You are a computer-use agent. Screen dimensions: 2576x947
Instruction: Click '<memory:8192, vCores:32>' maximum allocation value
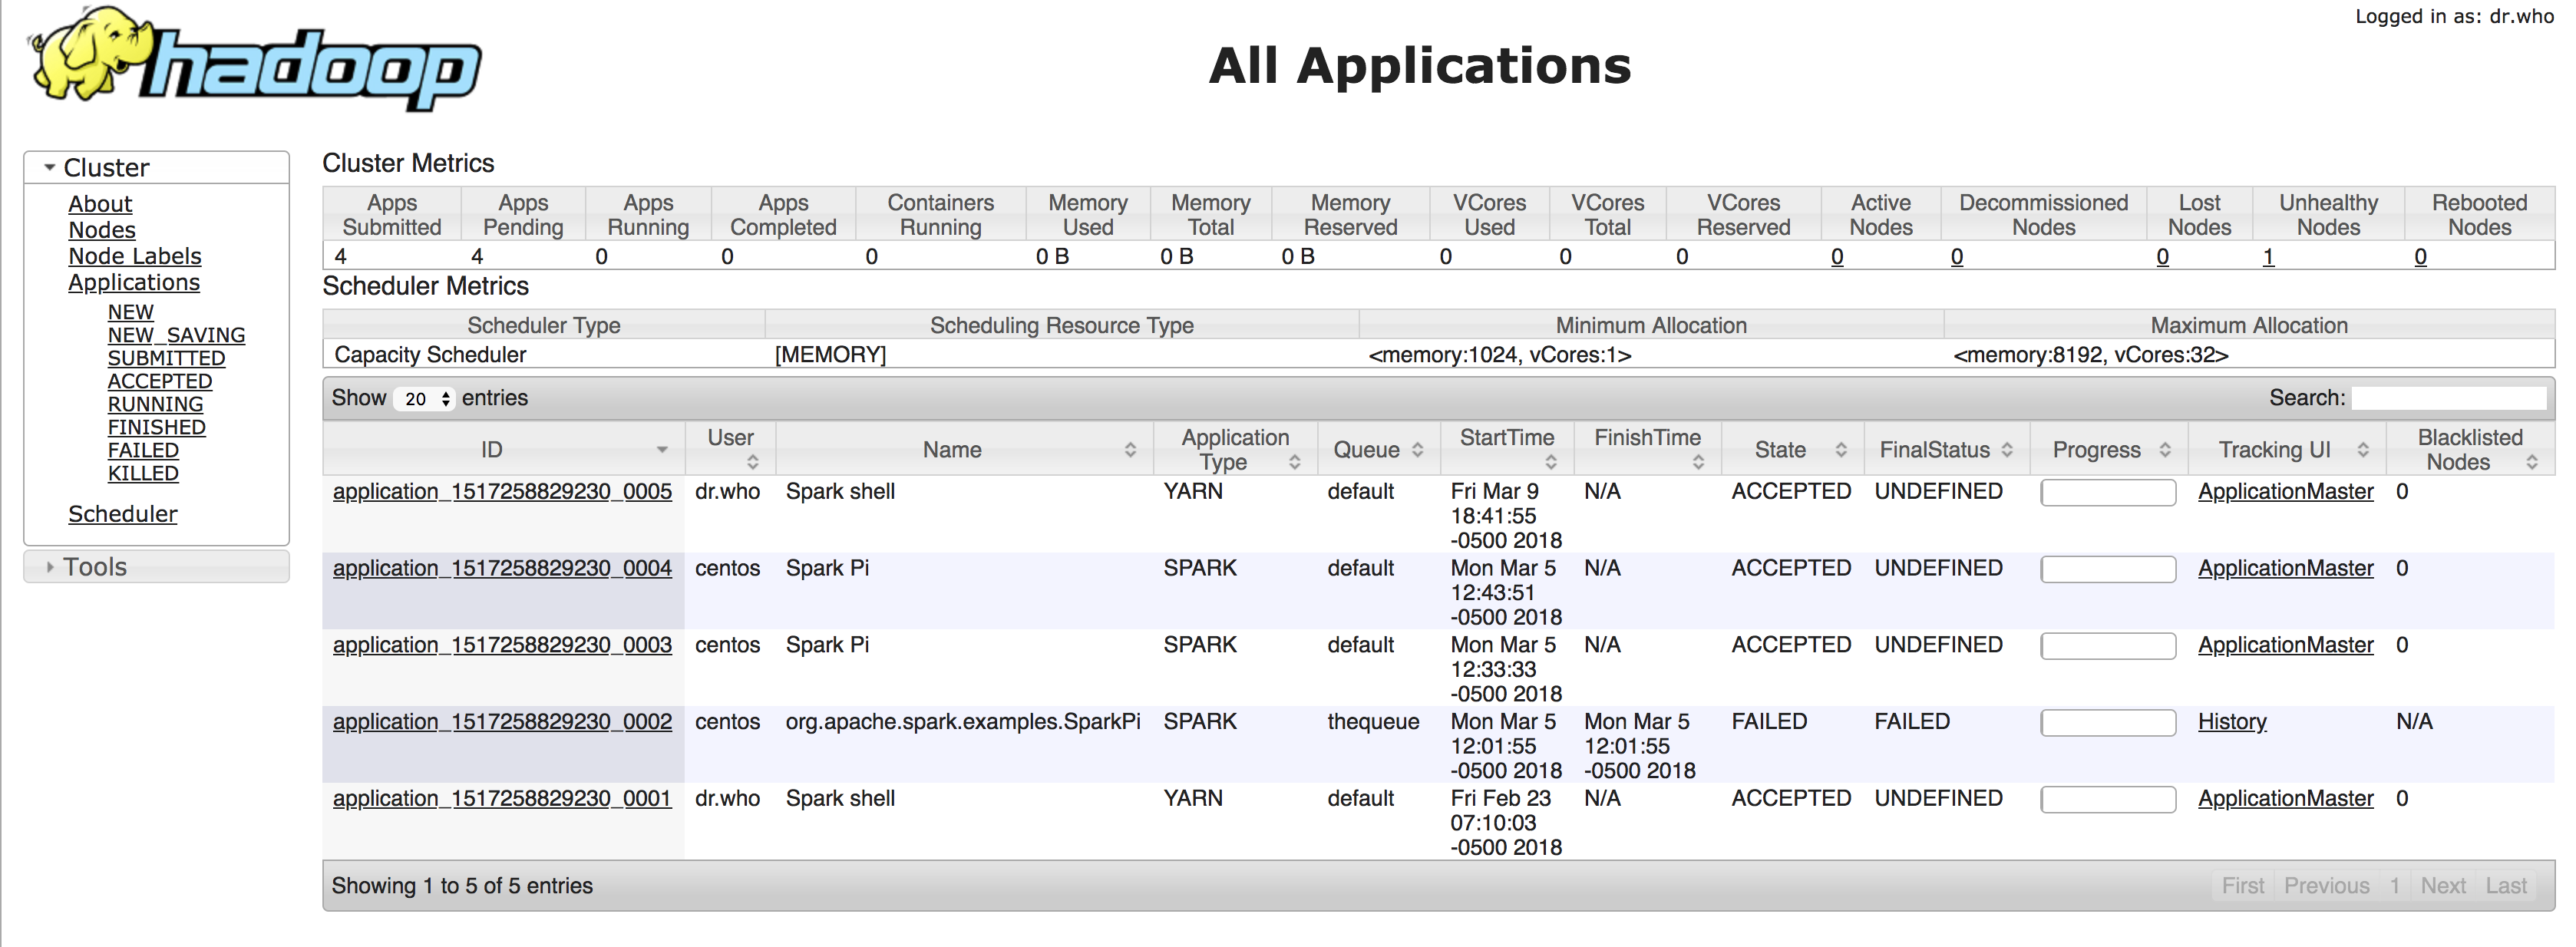[x=2091, y=355]
